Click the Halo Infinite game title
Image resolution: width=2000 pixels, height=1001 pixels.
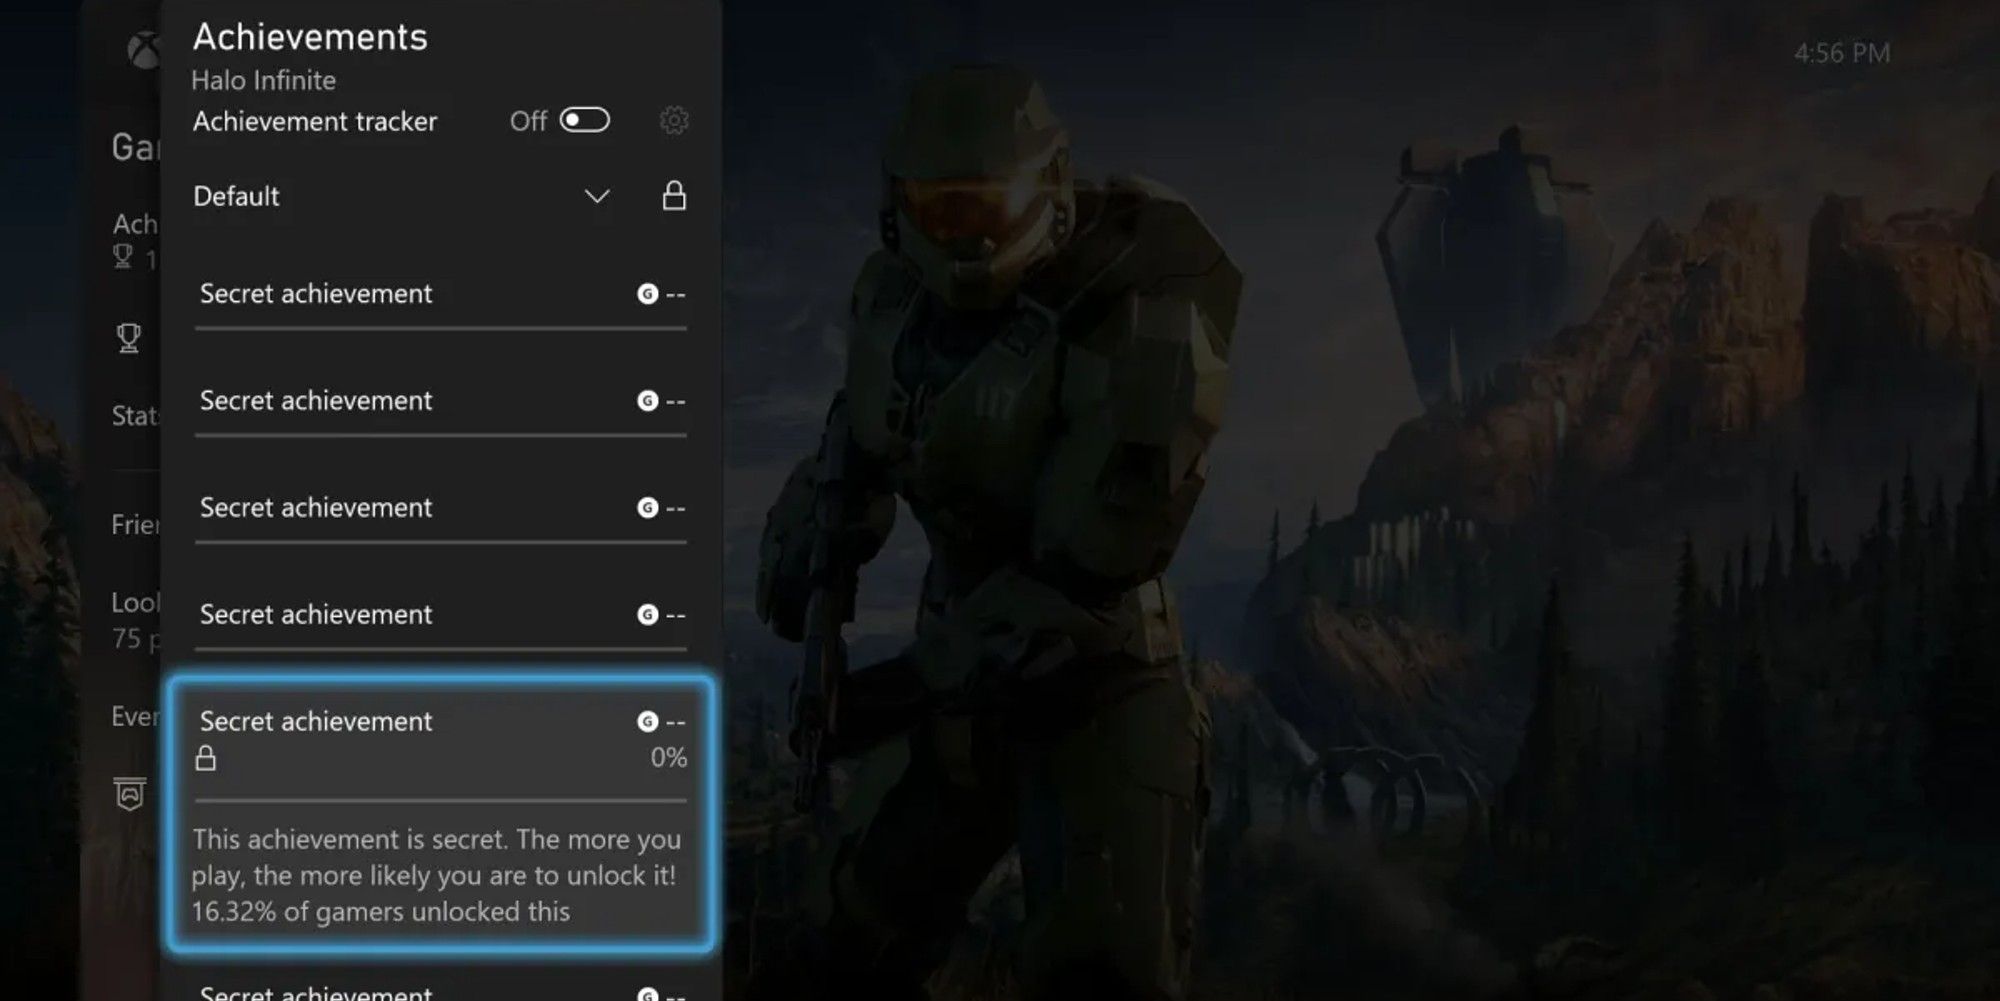pyautogui.click(x=263, y=80)
